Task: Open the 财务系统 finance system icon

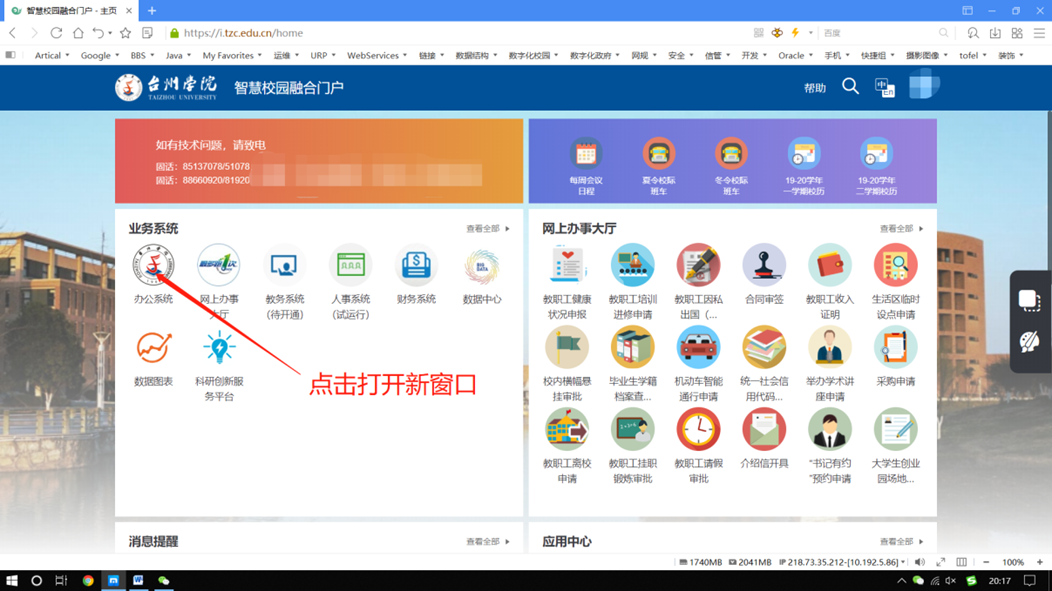Action: pos(415,266)
